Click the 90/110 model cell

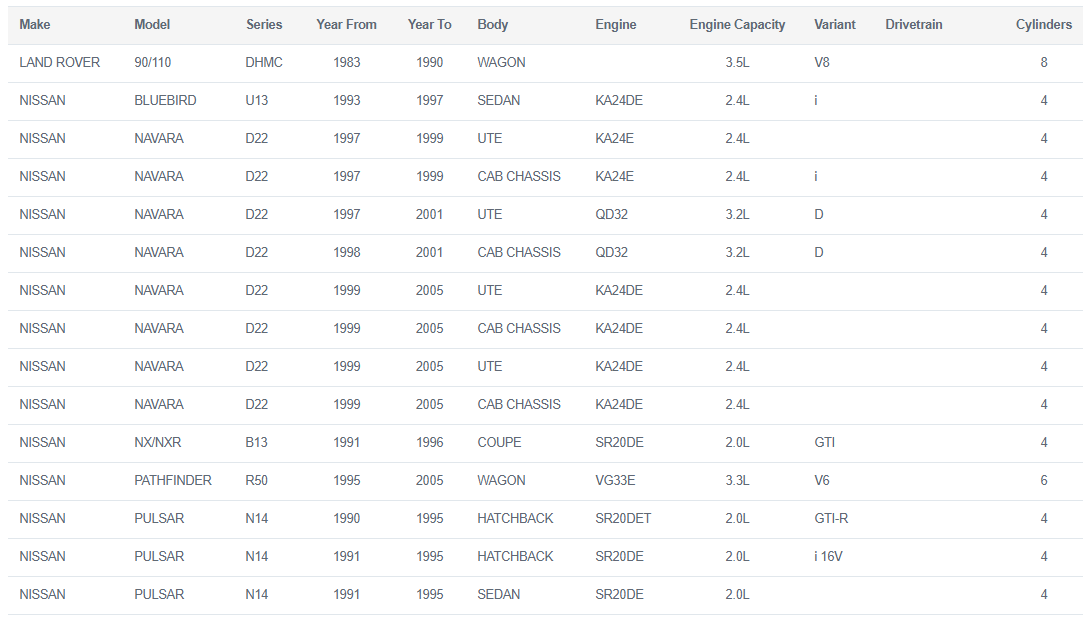click(x=153, y=62)
